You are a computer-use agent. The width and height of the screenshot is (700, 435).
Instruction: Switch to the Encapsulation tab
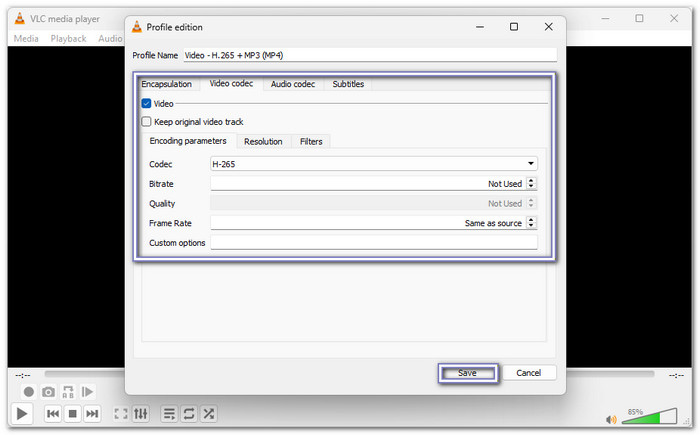tap(167, 84)
